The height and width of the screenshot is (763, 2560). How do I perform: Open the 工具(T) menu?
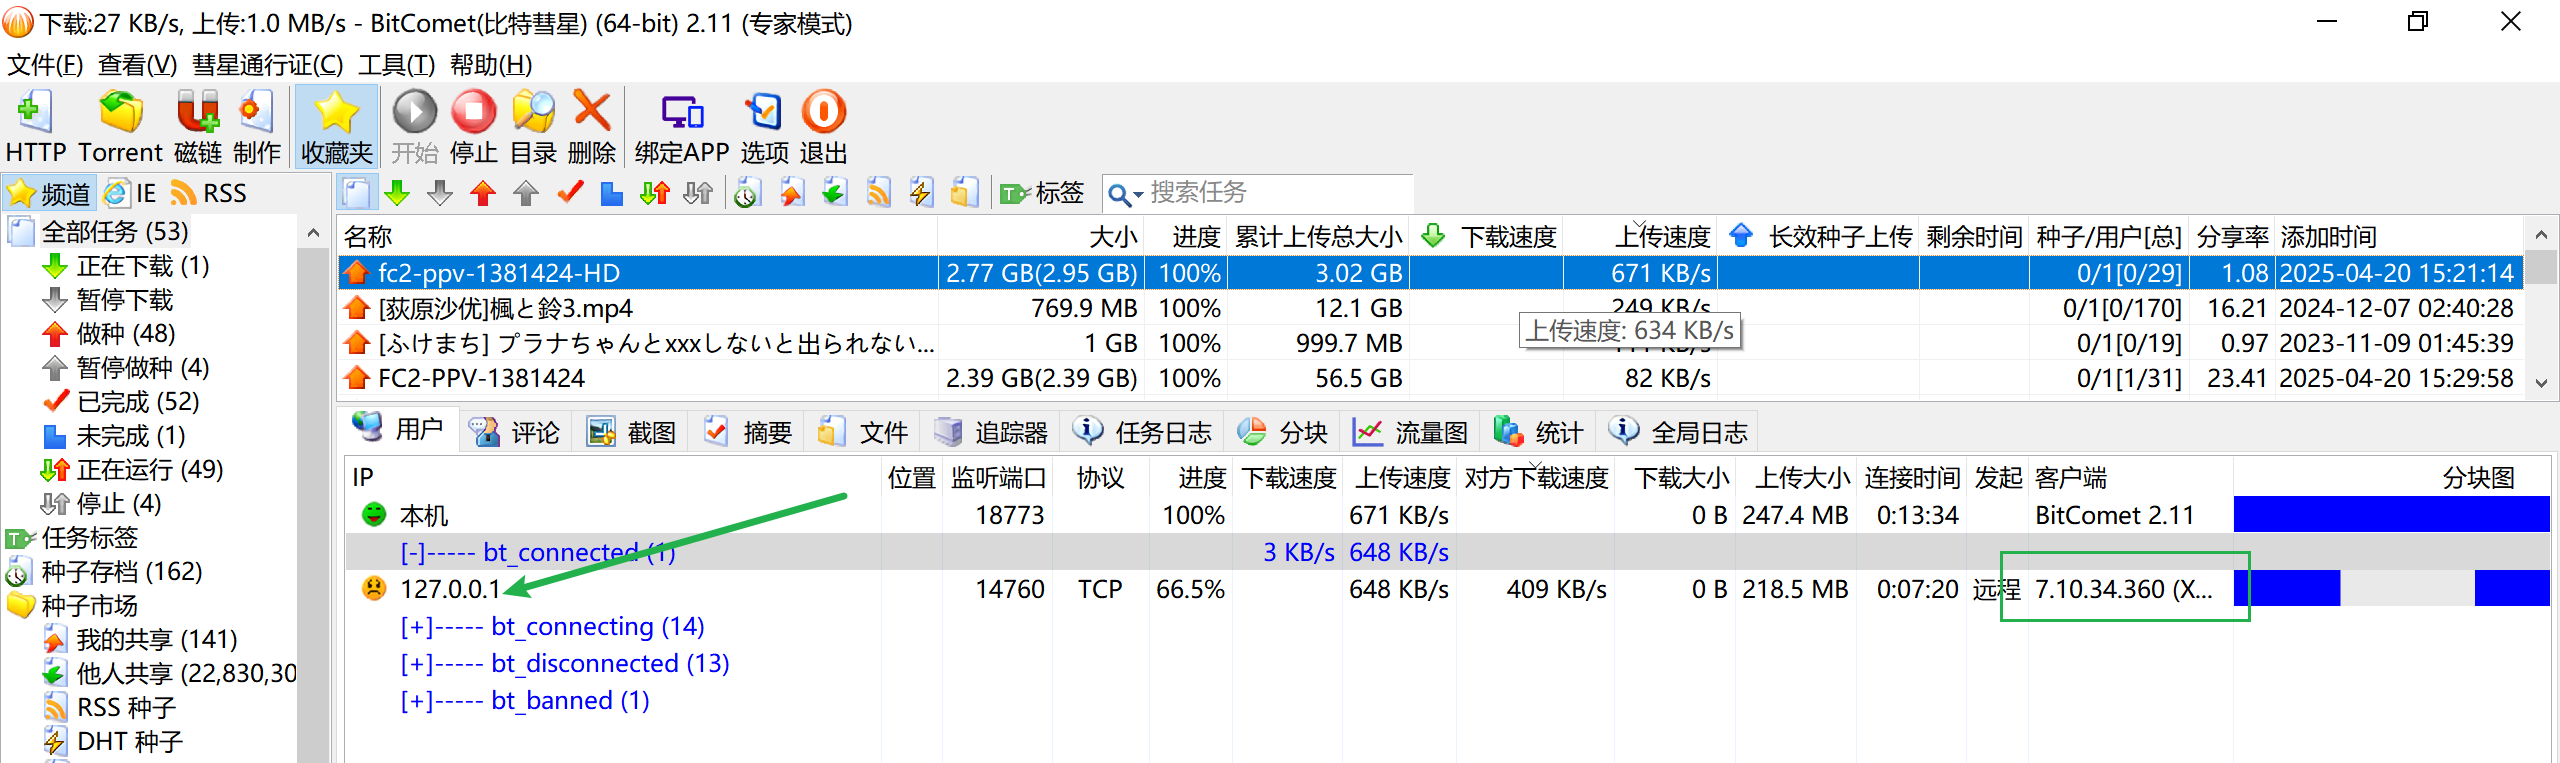click(x=396, y=65)
